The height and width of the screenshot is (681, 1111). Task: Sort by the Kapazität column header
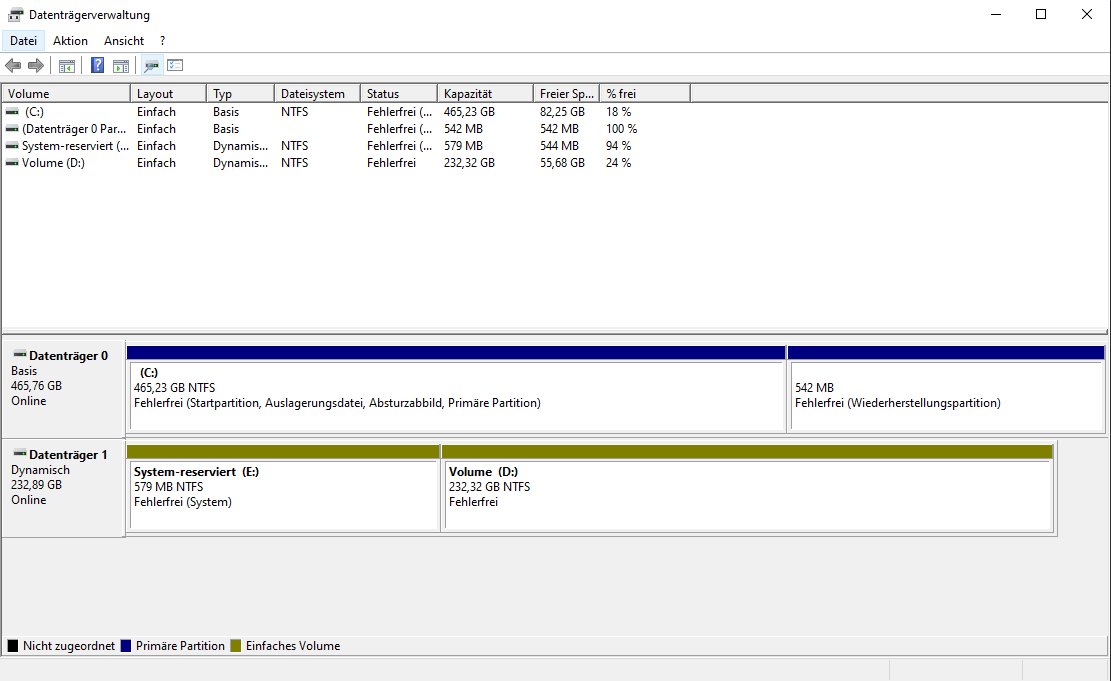coord(485,94)
